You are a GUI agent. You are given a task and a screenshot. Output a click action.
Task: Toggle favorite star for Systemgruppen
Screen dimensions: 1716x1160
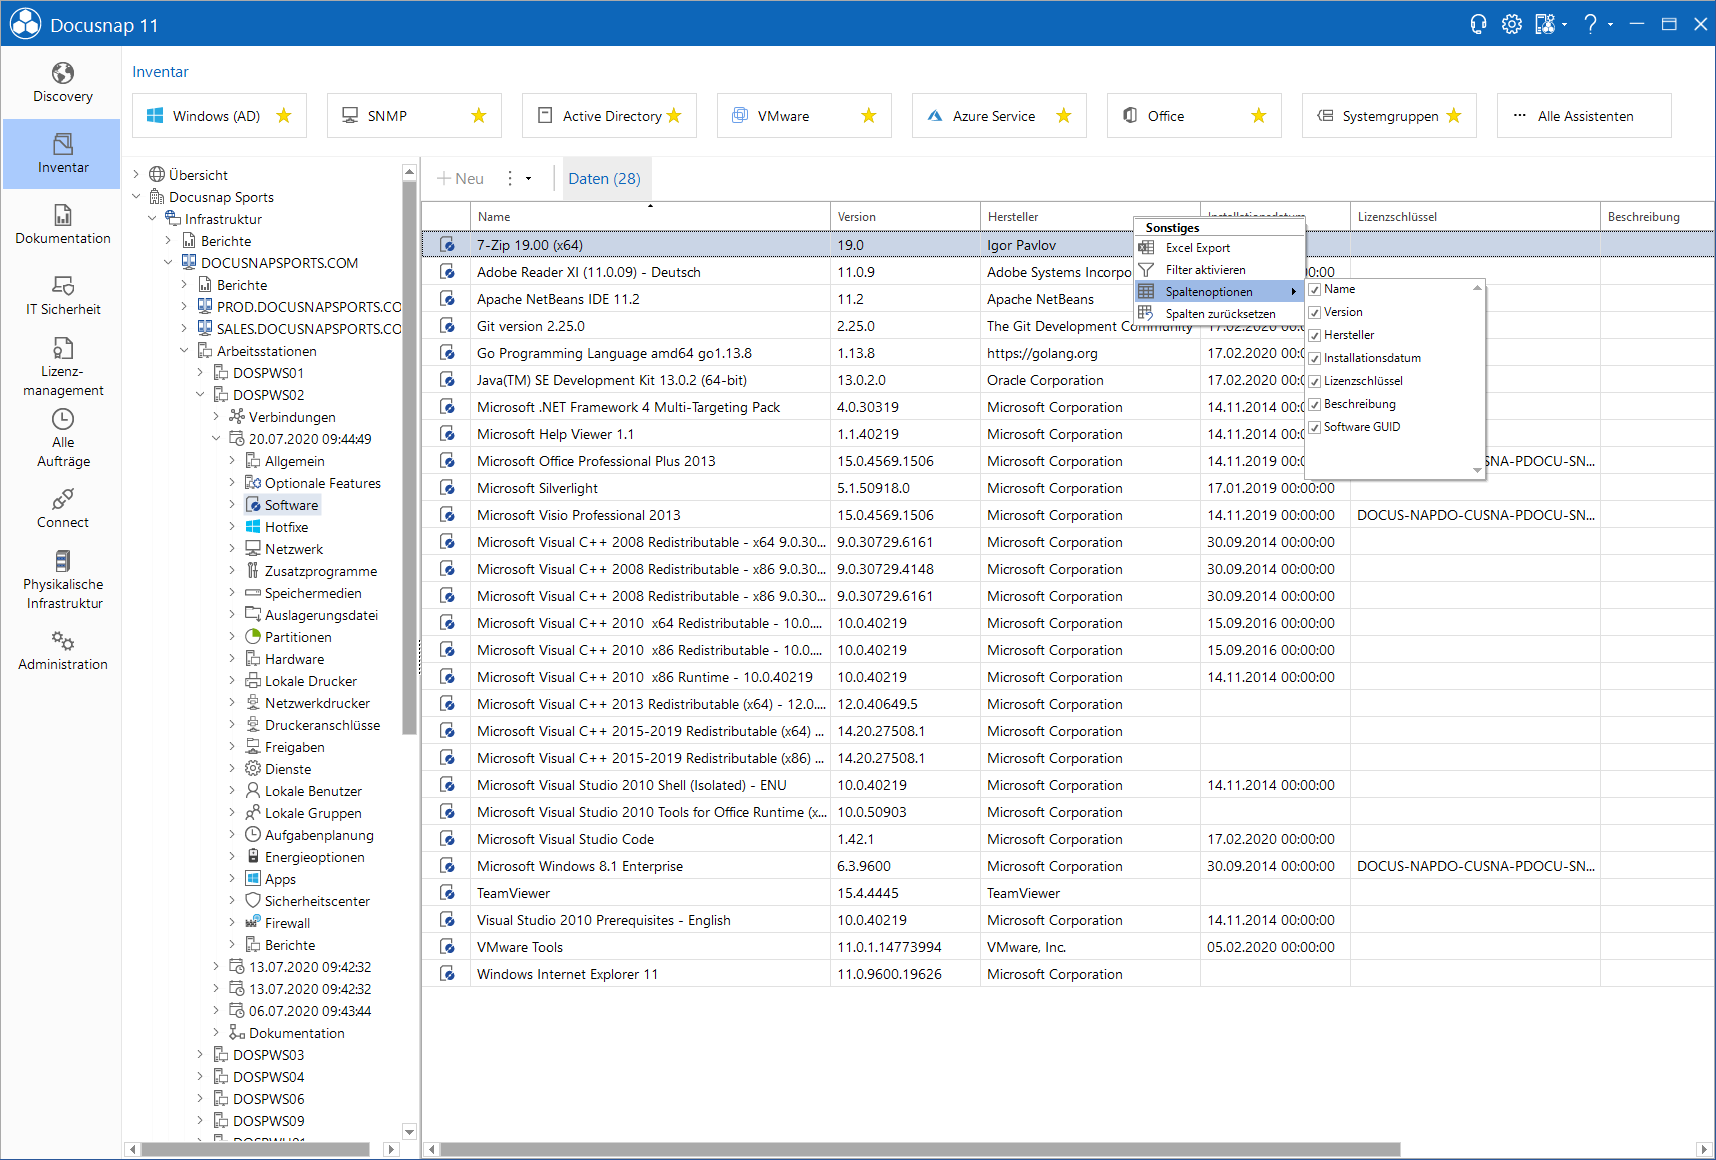(1454, 116)
